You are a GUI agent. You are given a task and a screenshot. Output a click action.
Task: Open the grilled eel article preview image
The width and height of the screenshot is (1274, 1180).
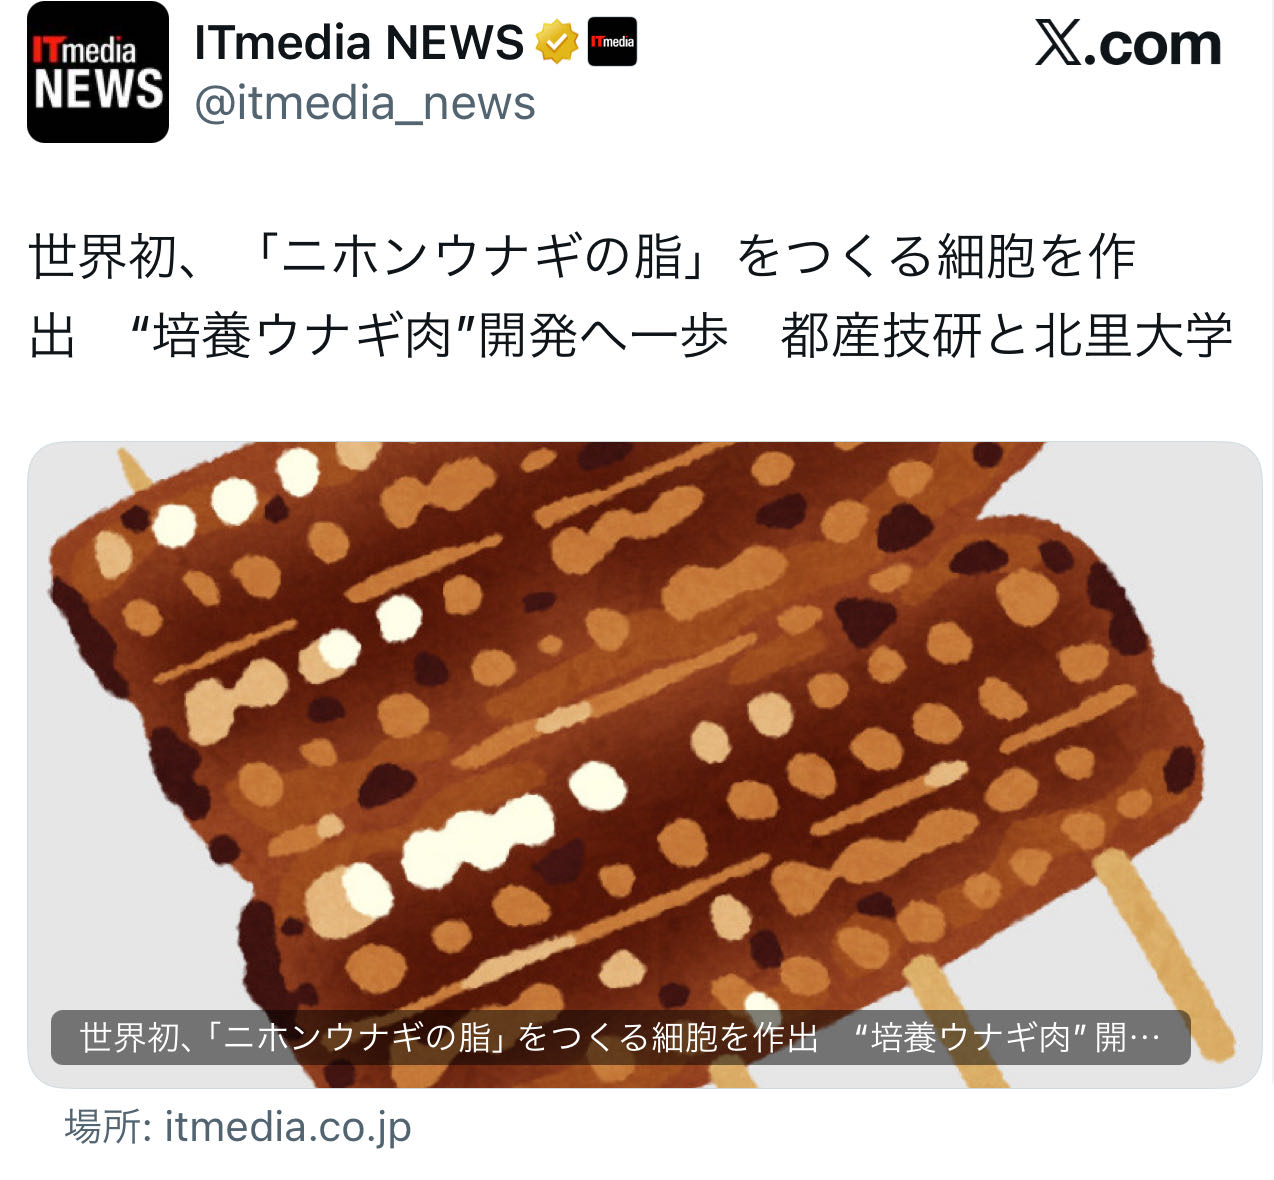tap(644, 765)
